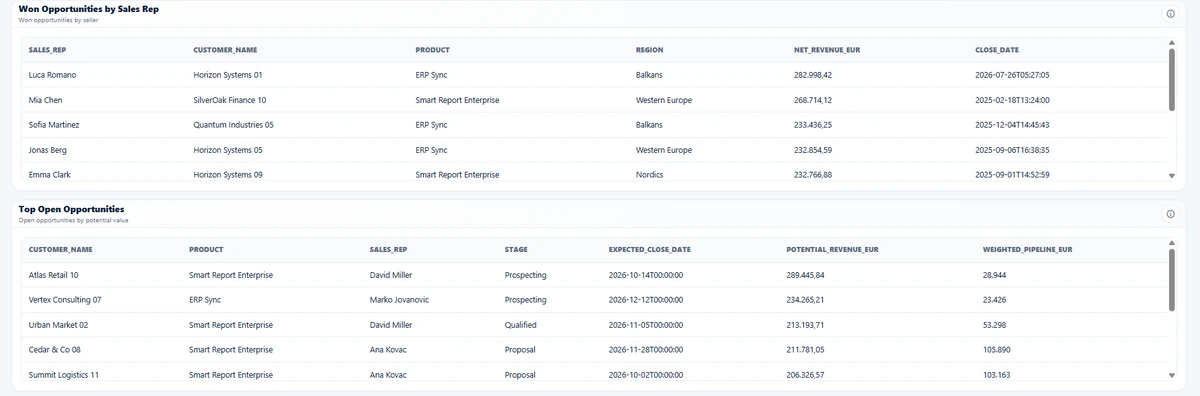Click Proposal stage in Summit Logistics 11 row
Image resolution: width=1200 pixels, height=396 pixels.
(x=520, y=374)
